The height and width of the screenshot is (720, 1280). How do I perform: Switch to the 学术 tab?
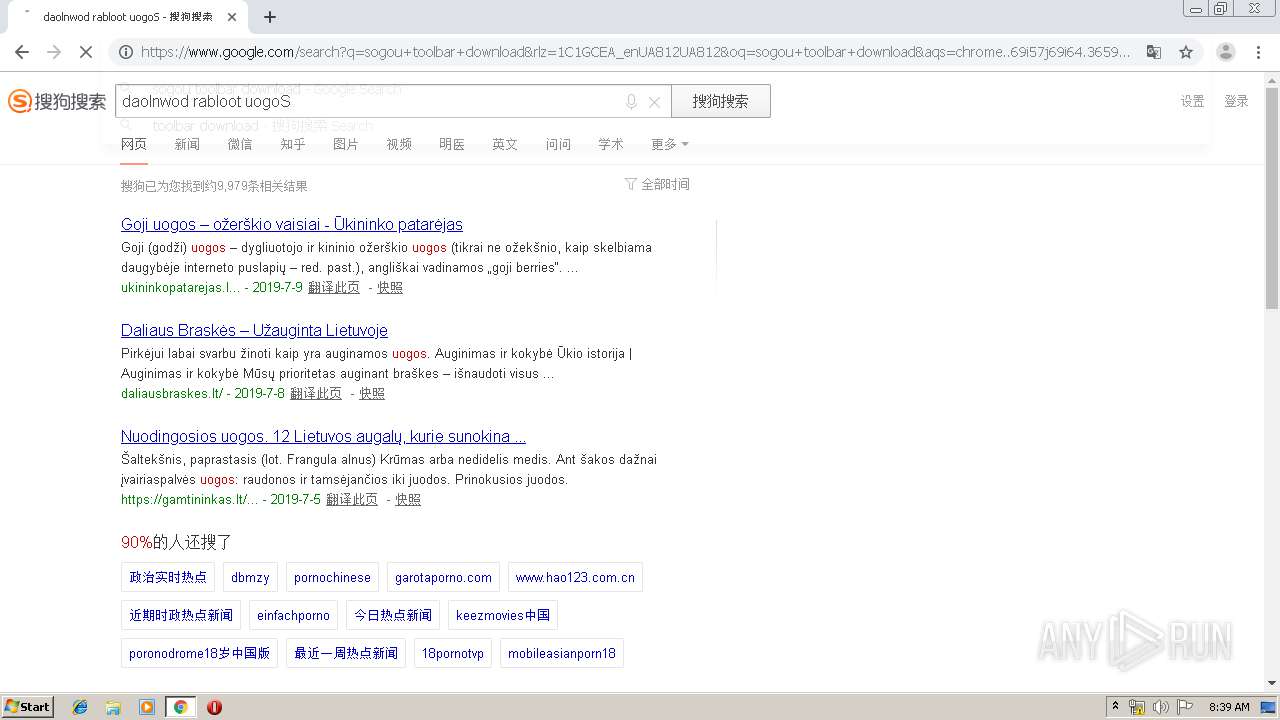click(611, 144)
